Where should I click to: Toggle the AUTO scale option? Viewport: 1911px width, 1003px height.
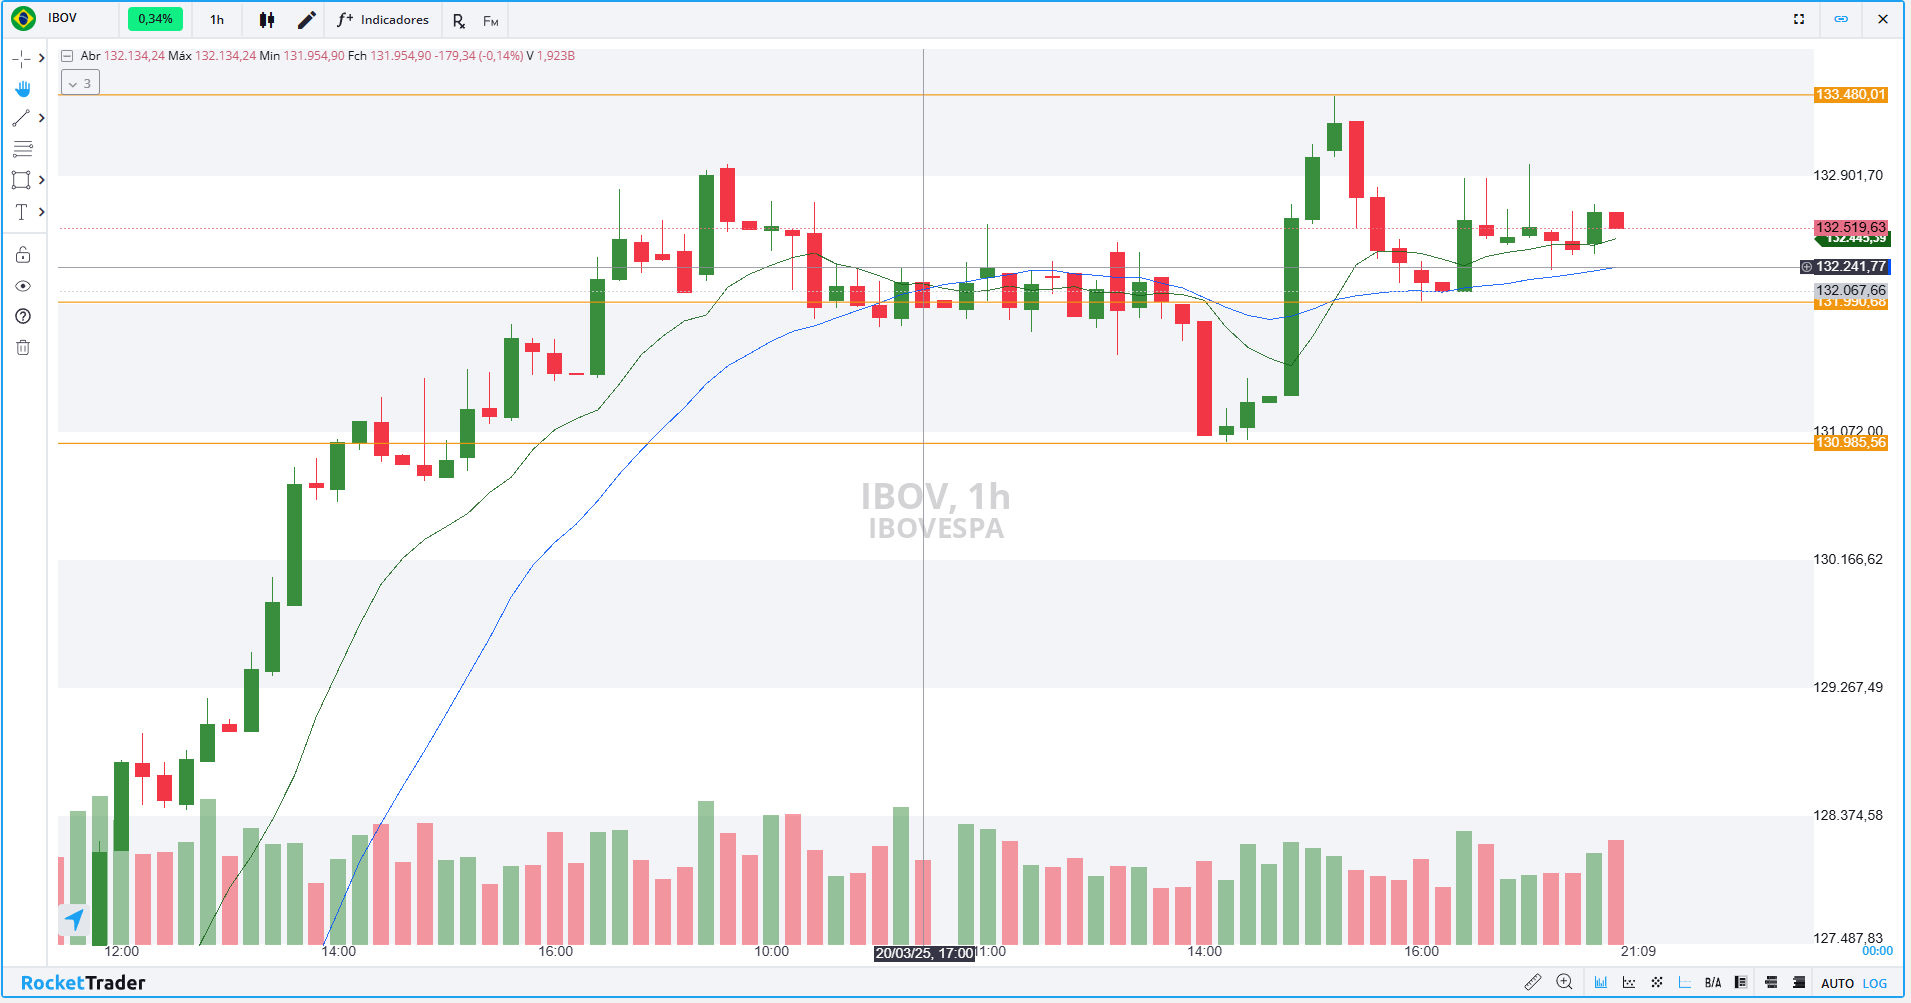(x=1837, y=984)
